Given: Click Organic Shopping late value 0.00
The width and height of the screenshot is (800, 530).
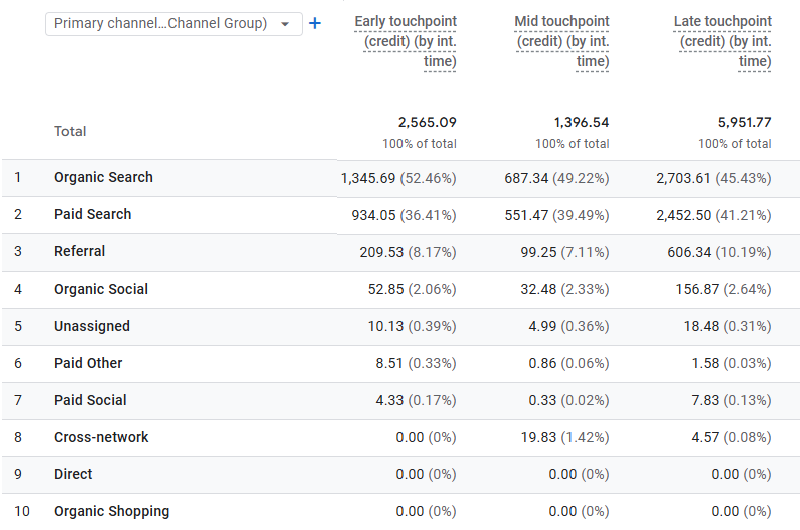Looking at the screenshot, I should 726,512.
